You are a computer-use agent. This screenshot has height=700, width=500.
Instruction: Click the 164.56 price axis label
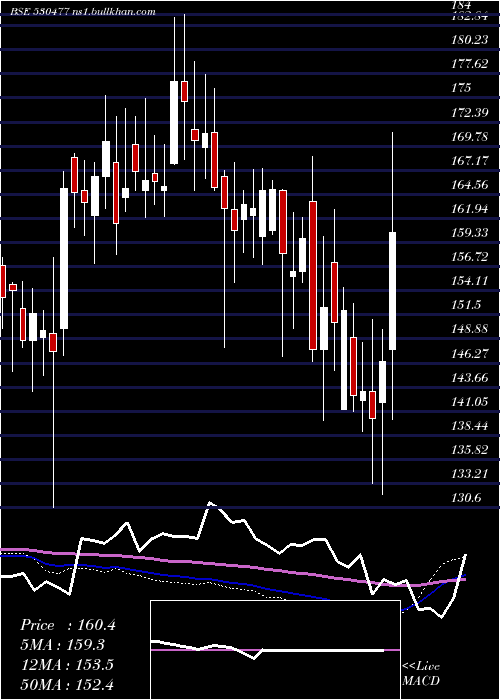pyautogui.click(x=469, y=185)
